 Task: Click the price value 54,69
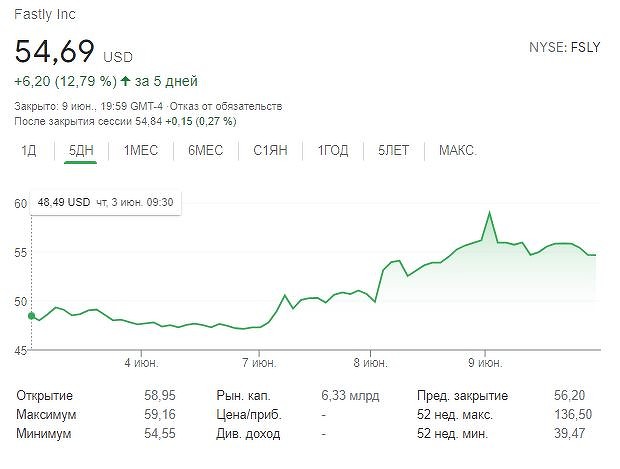[55, 51]
